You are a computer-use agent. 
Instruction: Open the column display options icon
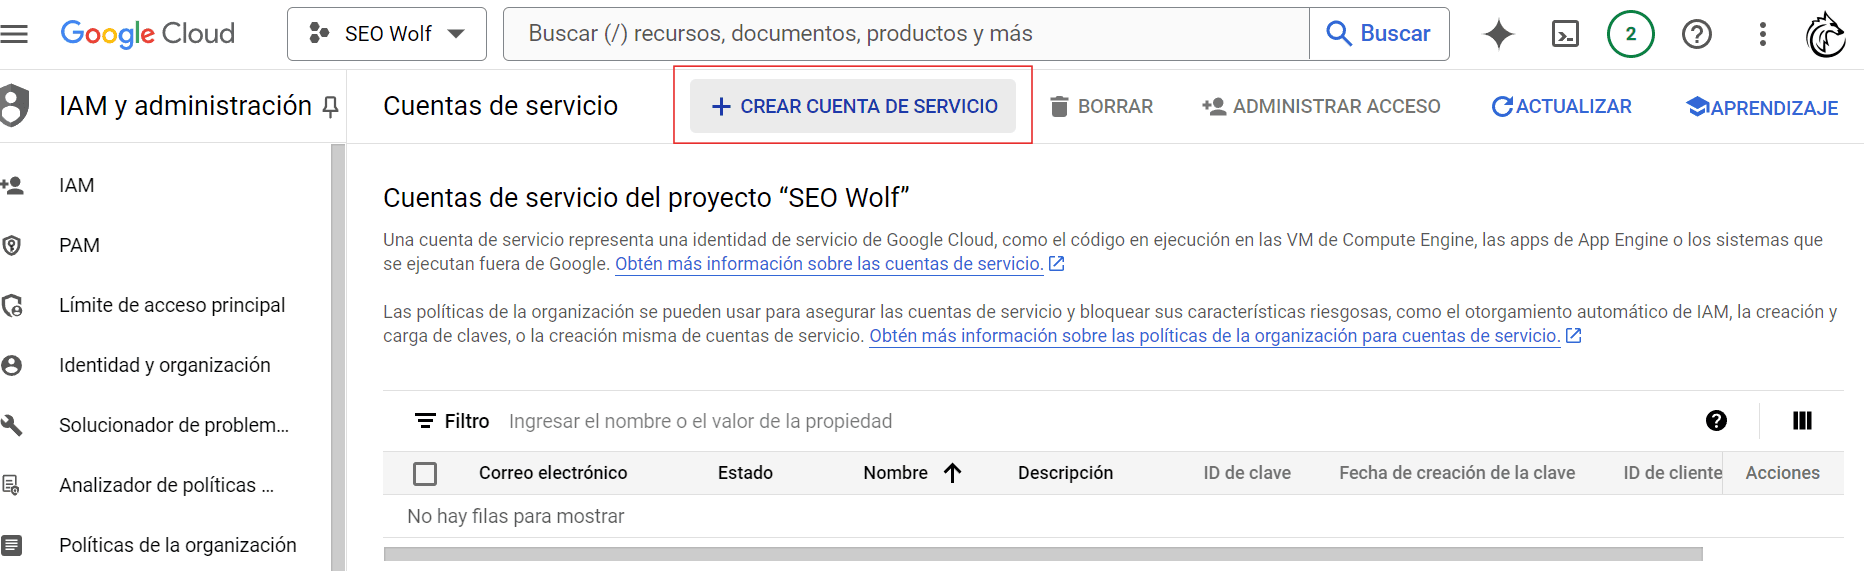1802,421
